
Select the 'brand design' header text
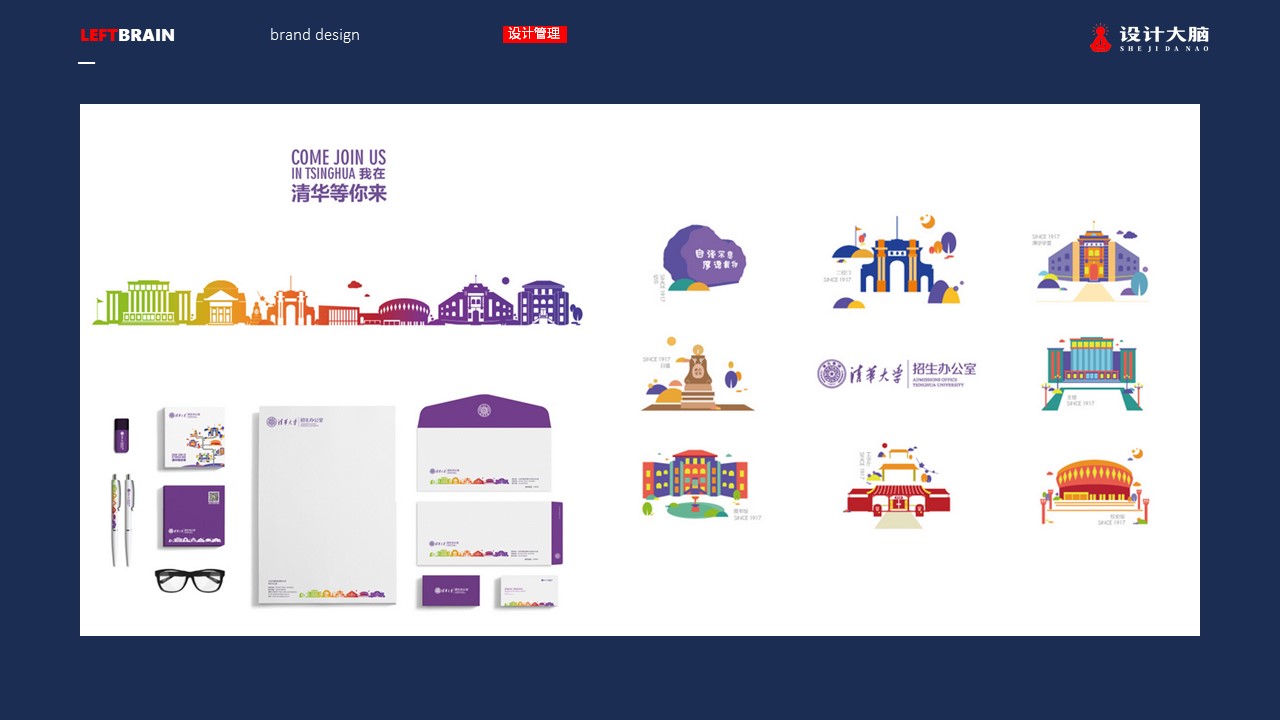[315, 35]
